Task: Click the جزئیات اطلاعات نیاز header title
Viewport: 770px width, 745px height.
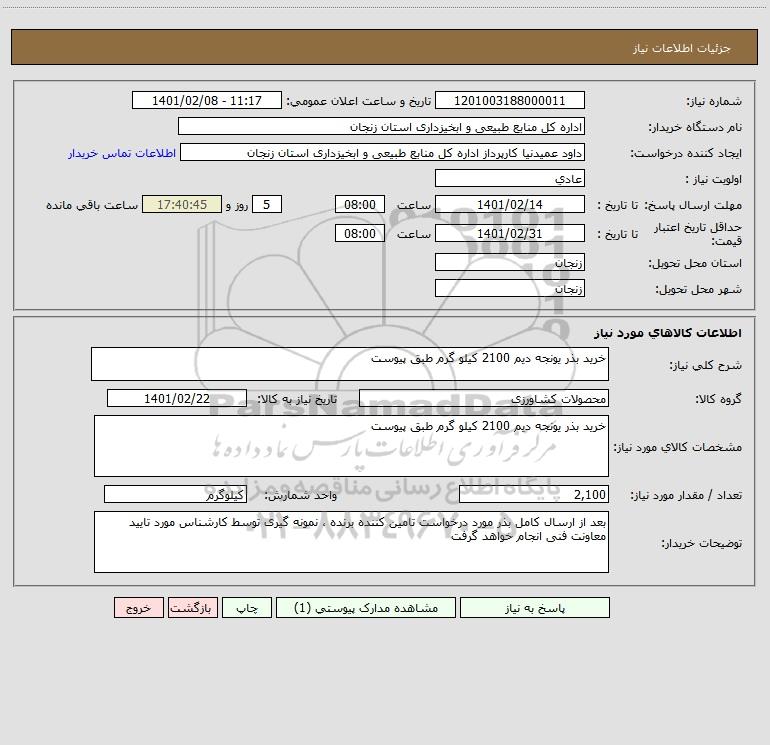Action: point(682,48)
